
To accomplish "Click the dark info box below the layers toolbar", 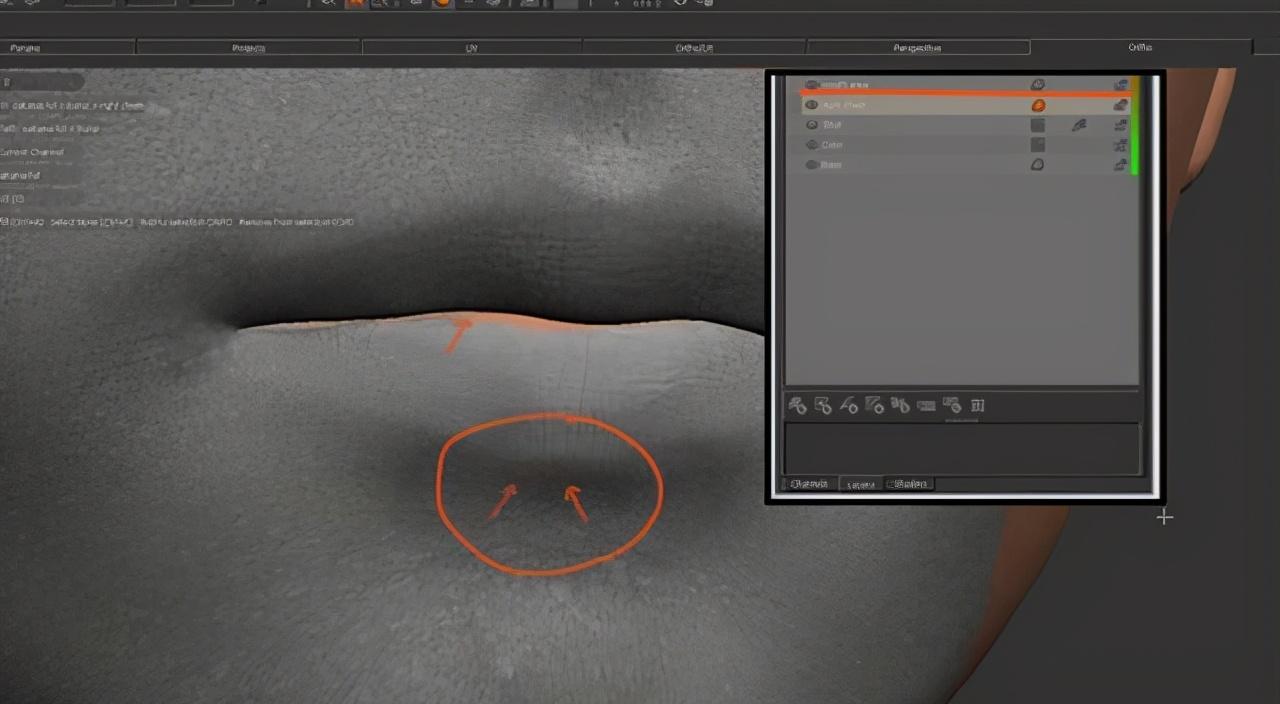I will pyautogui.click(x=962, y=448).
